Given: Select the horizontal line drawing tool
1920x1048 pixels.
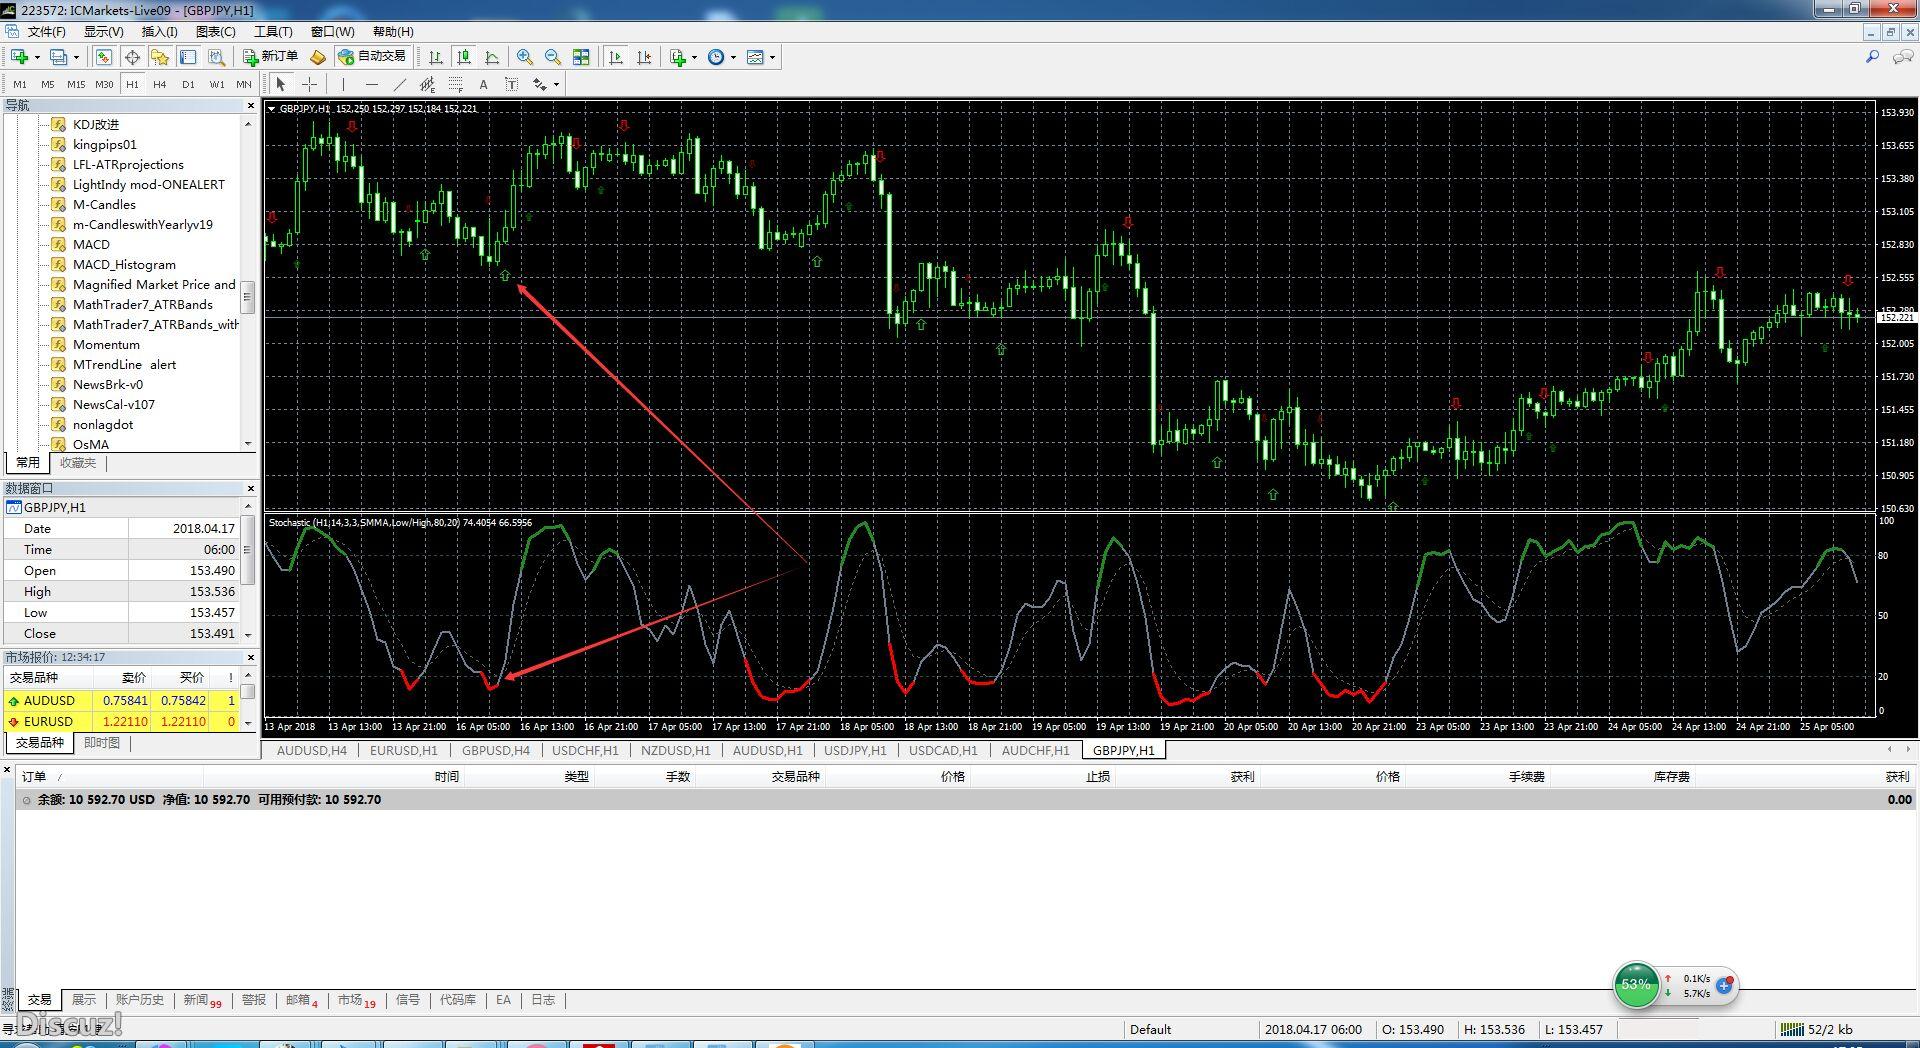Looking at the screenshot, I should [x=372, y=84].
